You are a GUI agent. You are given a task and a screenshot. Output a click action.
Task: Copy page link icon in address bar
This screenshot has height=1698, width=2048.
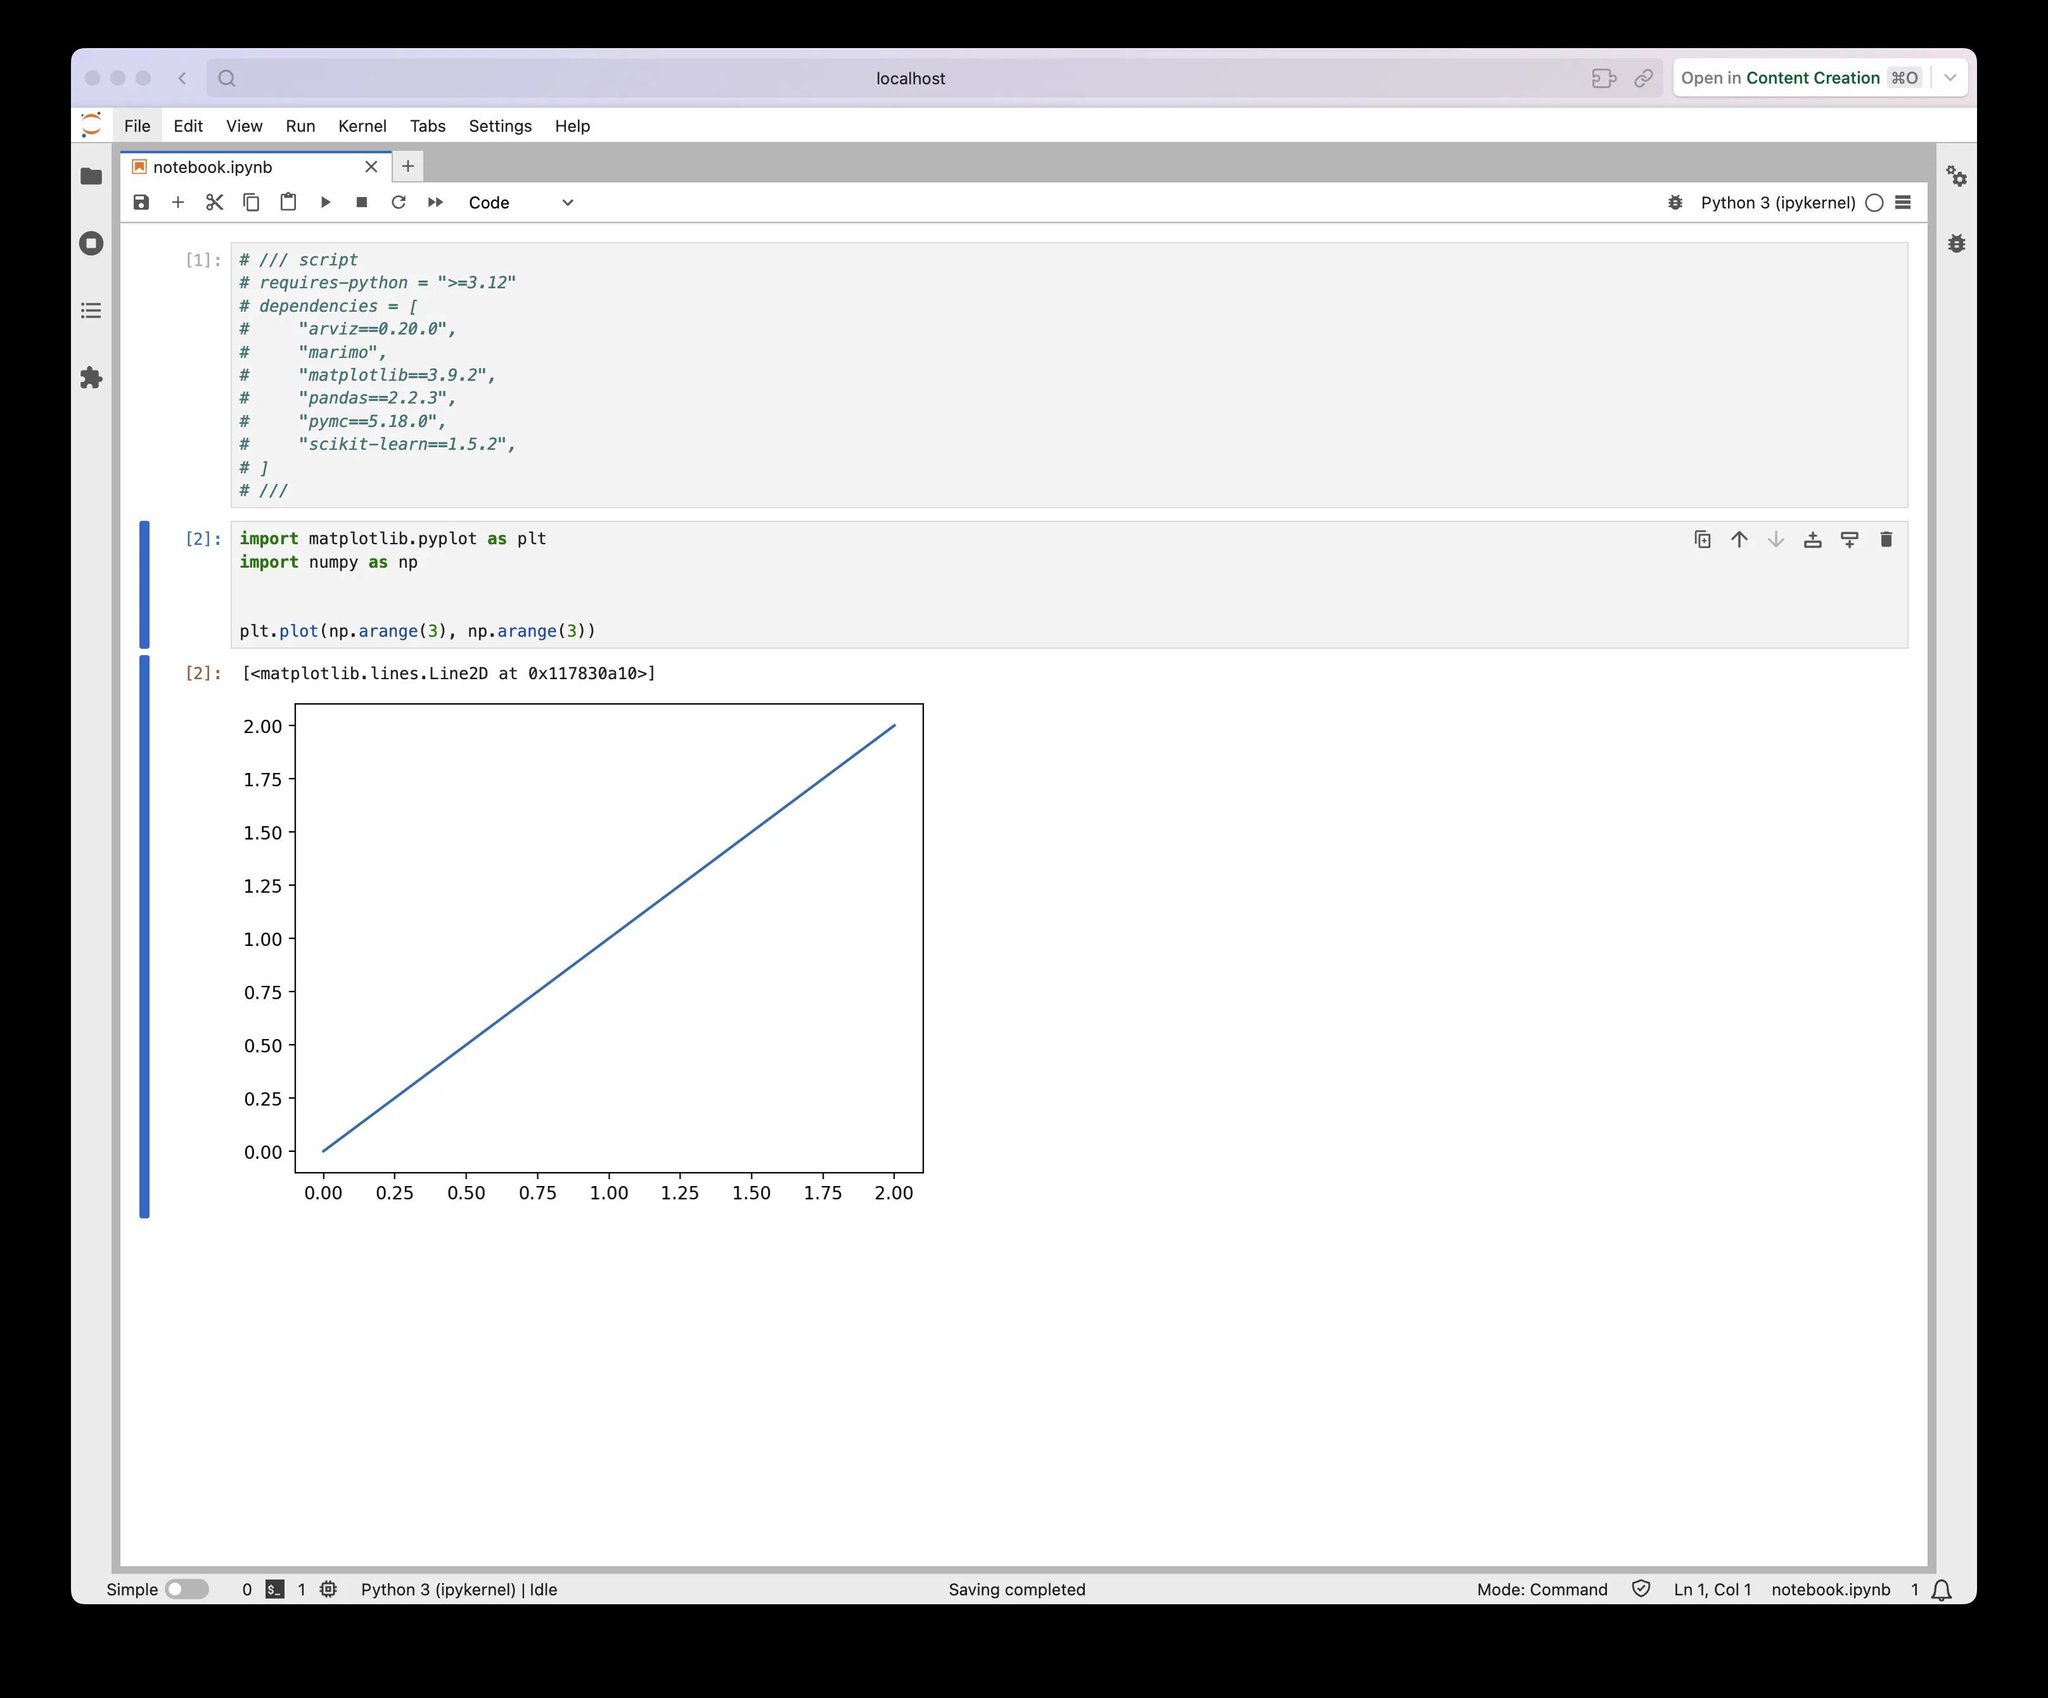(x=1643, y=78)
